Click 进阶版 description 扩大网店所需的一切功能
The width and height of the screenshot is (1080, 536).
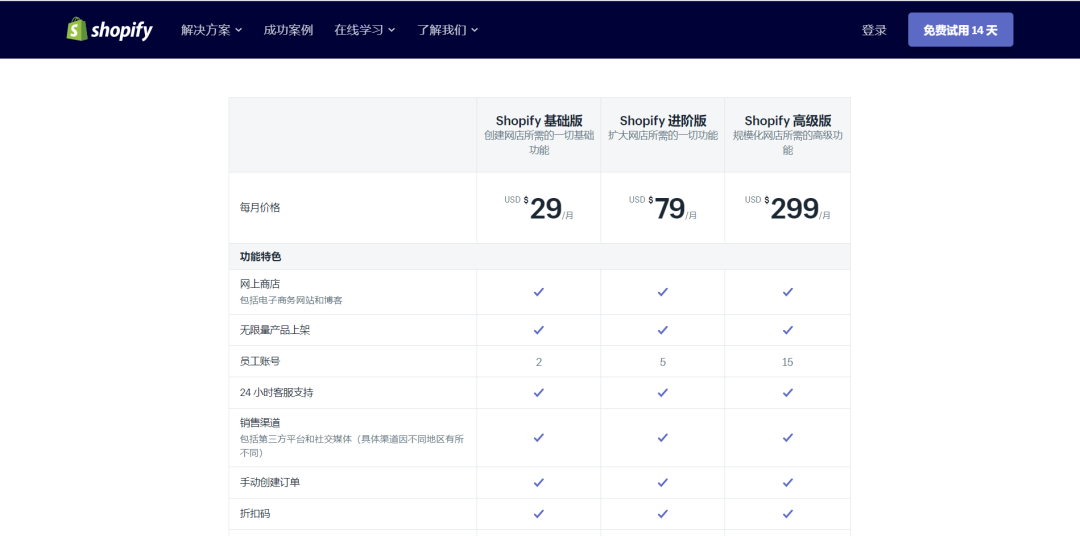(x=663, y=135)
